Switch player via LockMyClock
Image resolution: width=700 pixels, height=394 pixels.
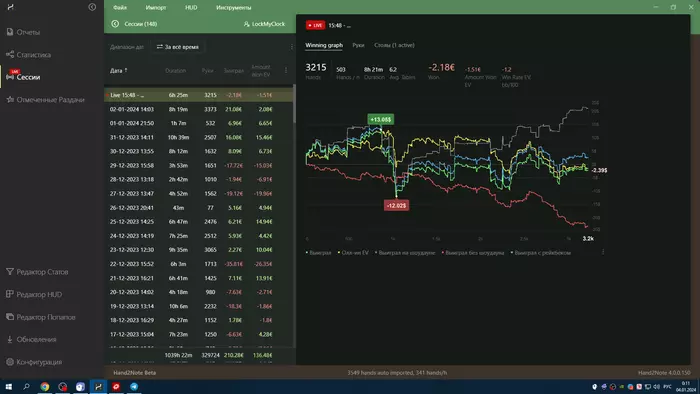[264, 24]
